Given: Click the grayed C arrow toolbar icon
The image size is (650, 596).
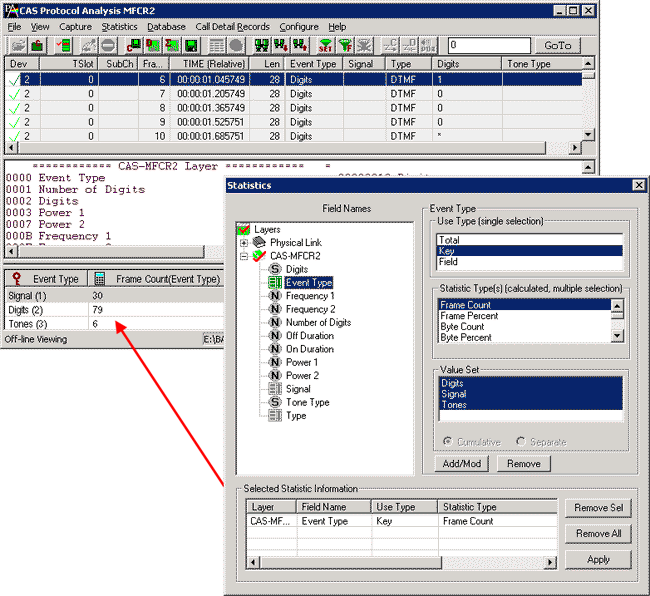Looking at the screenshot, I should tap(390, 45).
